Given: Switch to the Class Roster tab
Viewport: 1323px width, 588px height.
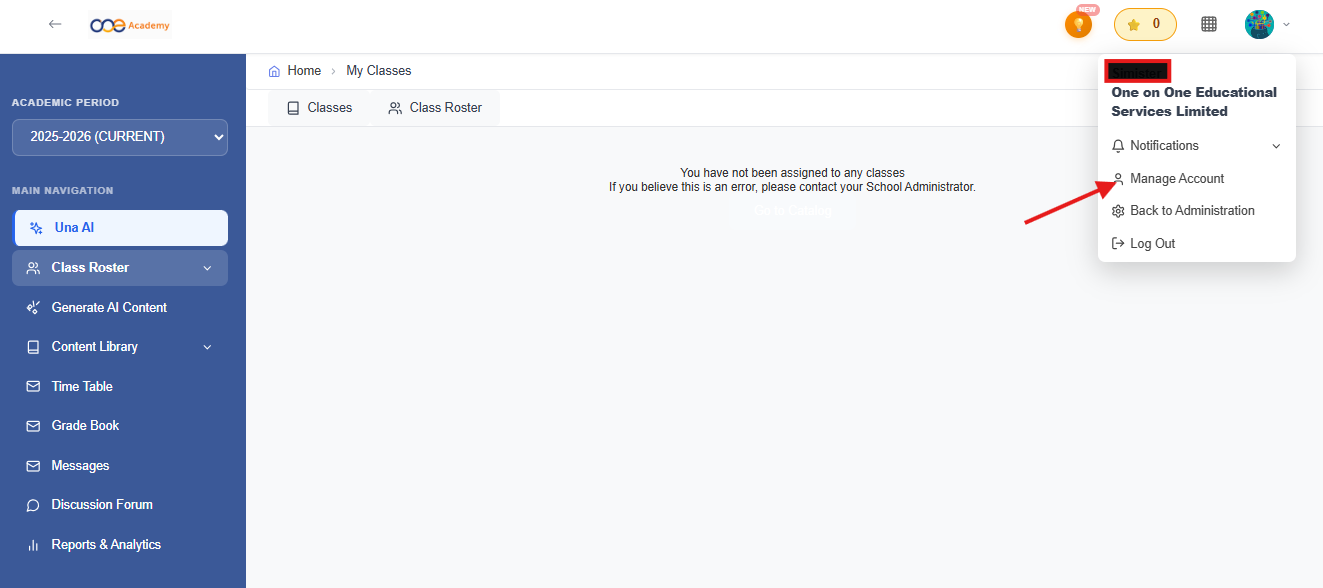Looking at the screenshot, I should point(436,108).
